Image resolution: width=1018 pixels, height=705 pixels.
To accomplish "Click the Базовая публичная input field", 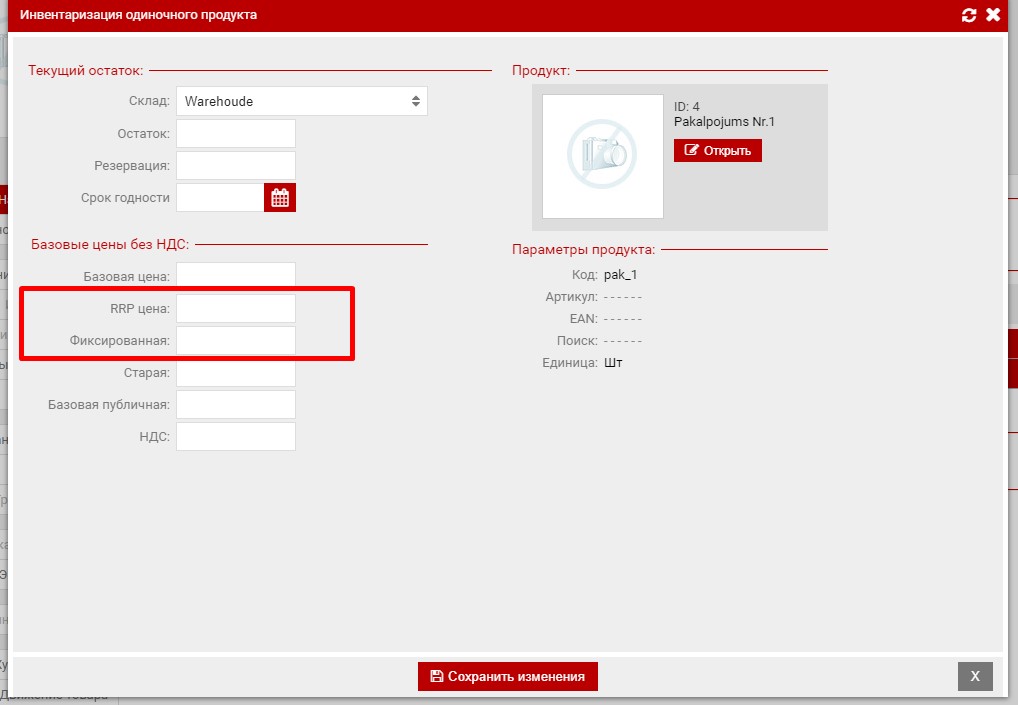I will [x=236, y=404].
